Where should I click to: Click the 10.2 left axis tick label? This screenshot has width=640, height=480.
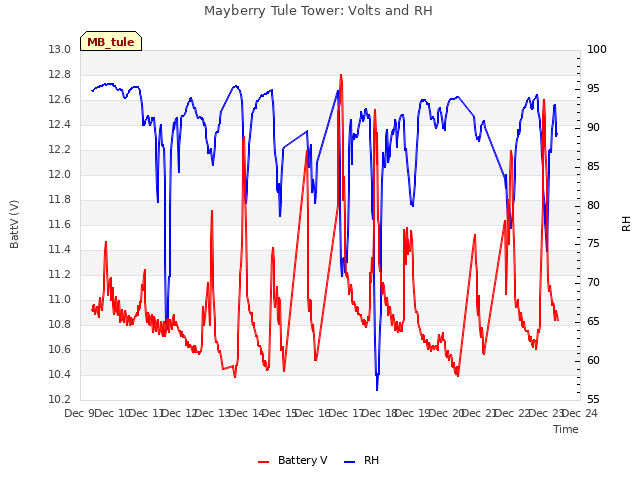(x=60, y=400)
